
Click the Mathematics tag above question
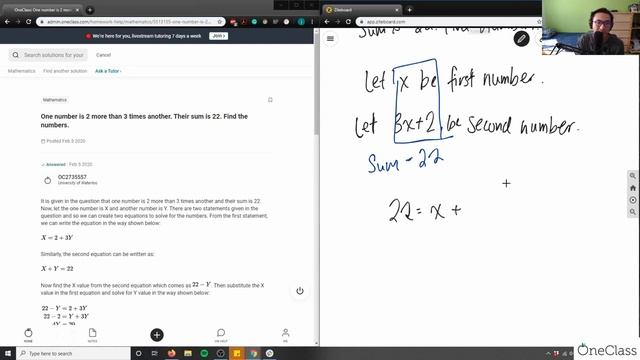point(55,100)
